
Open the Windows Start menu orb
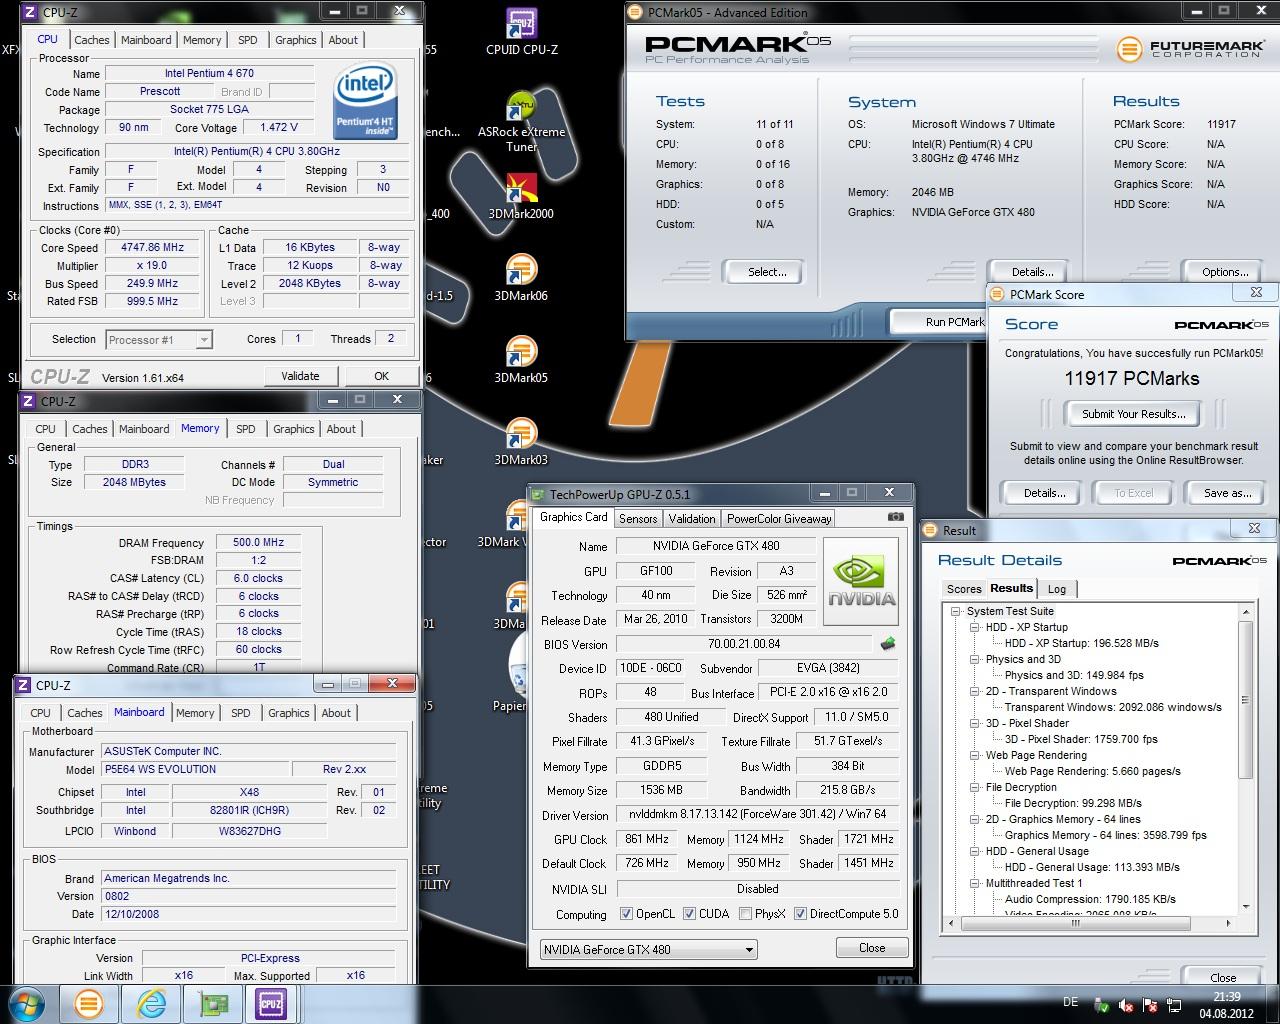click(28, 1003)
